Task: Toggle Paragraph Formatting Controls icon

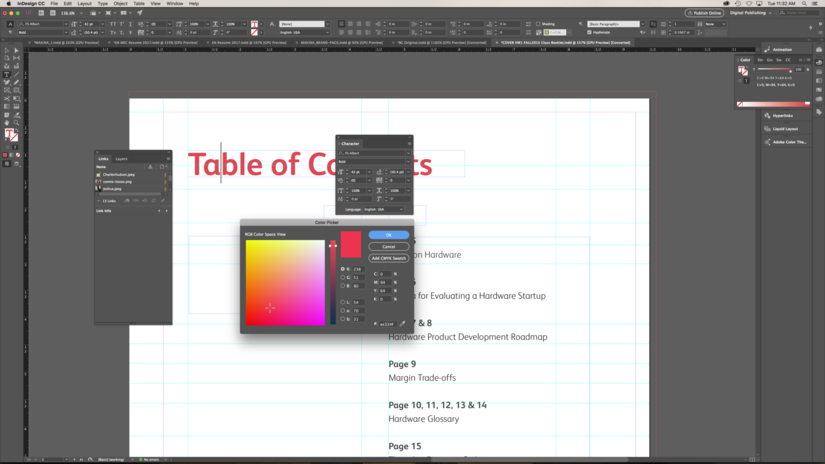Action: point(10,32)
